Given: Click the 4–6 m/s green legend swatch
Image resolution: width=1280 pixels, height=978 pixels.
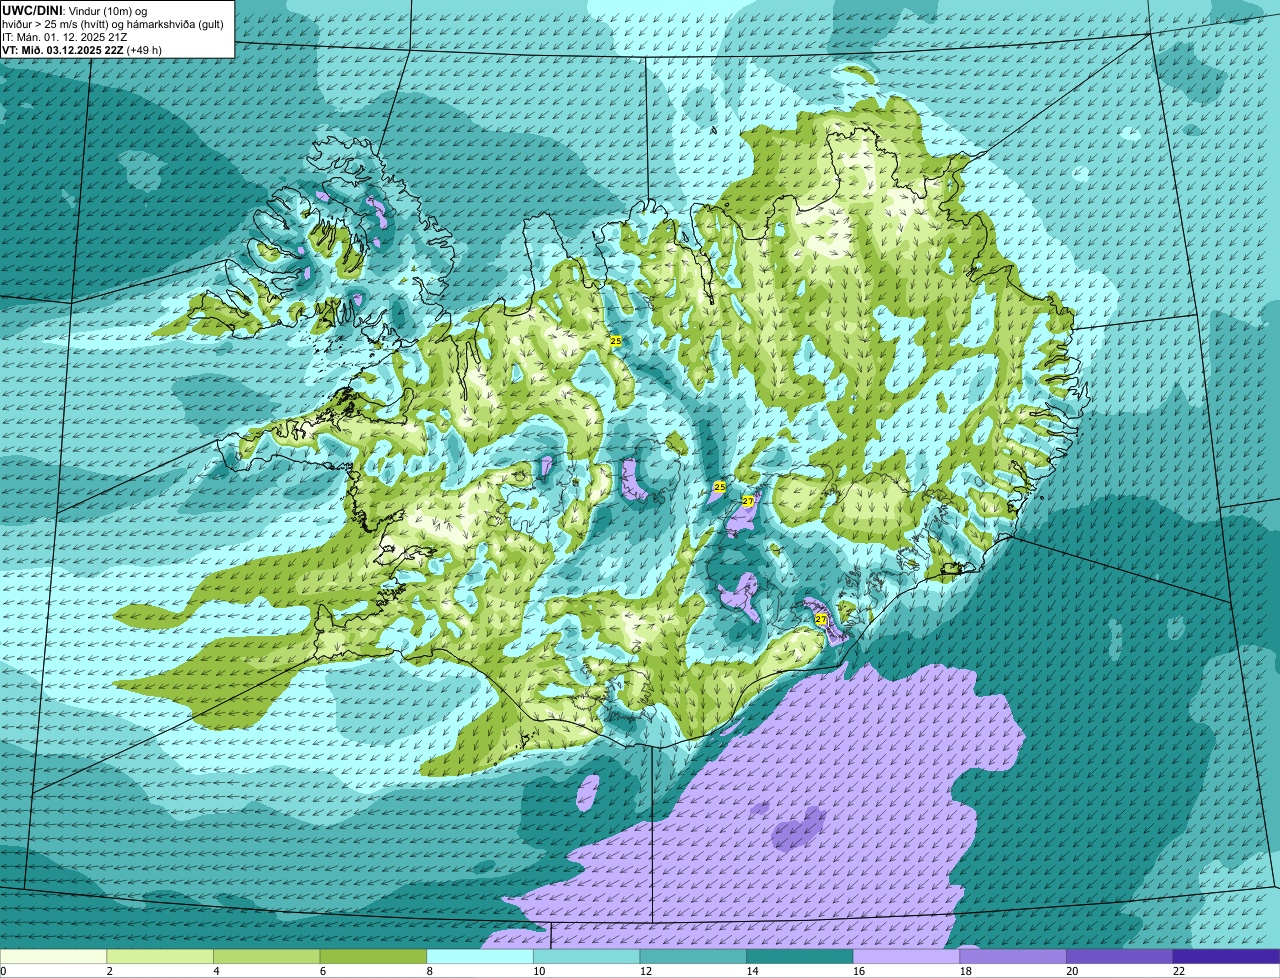Looking at the screenshot, I should click(x=266, y=956).
